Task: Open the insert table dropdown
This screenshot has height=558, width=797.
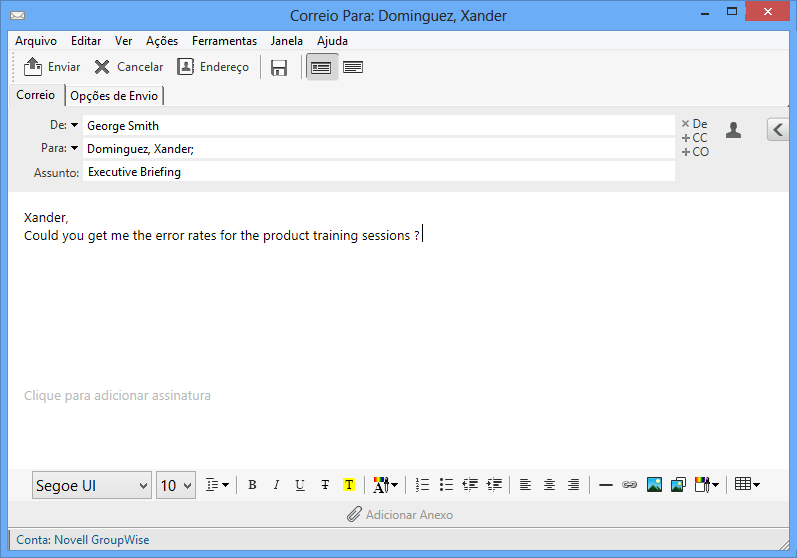Action: 747,484
